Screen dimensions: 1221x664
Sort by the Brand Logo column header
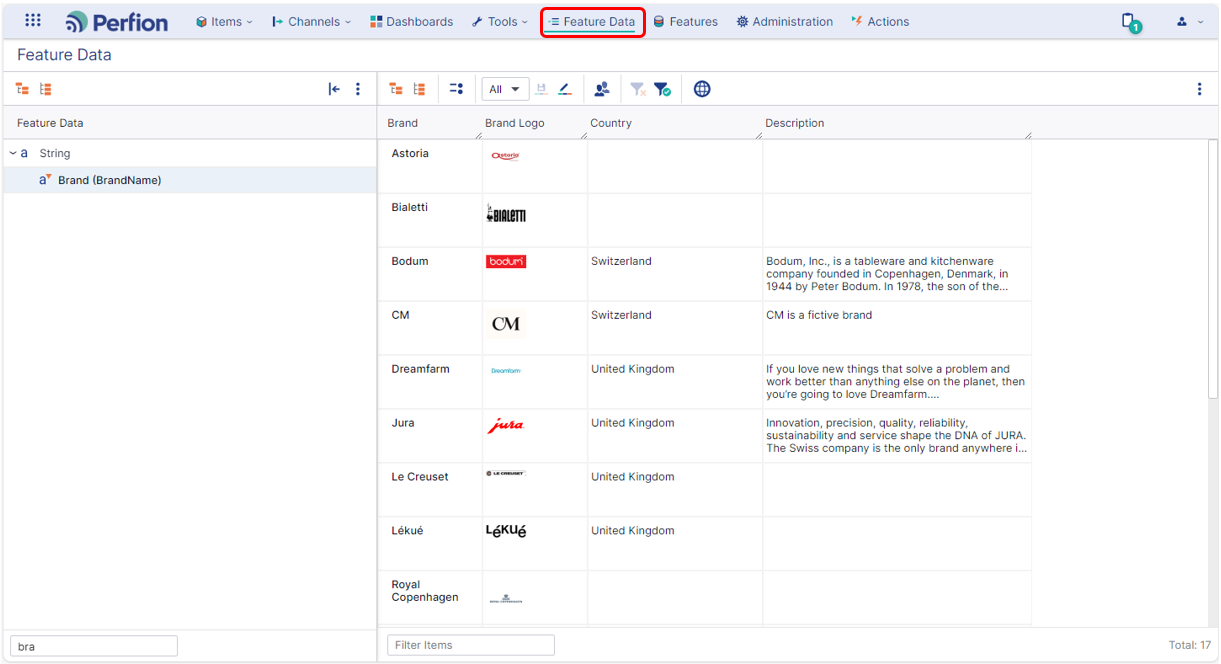[x=515, y=123]
